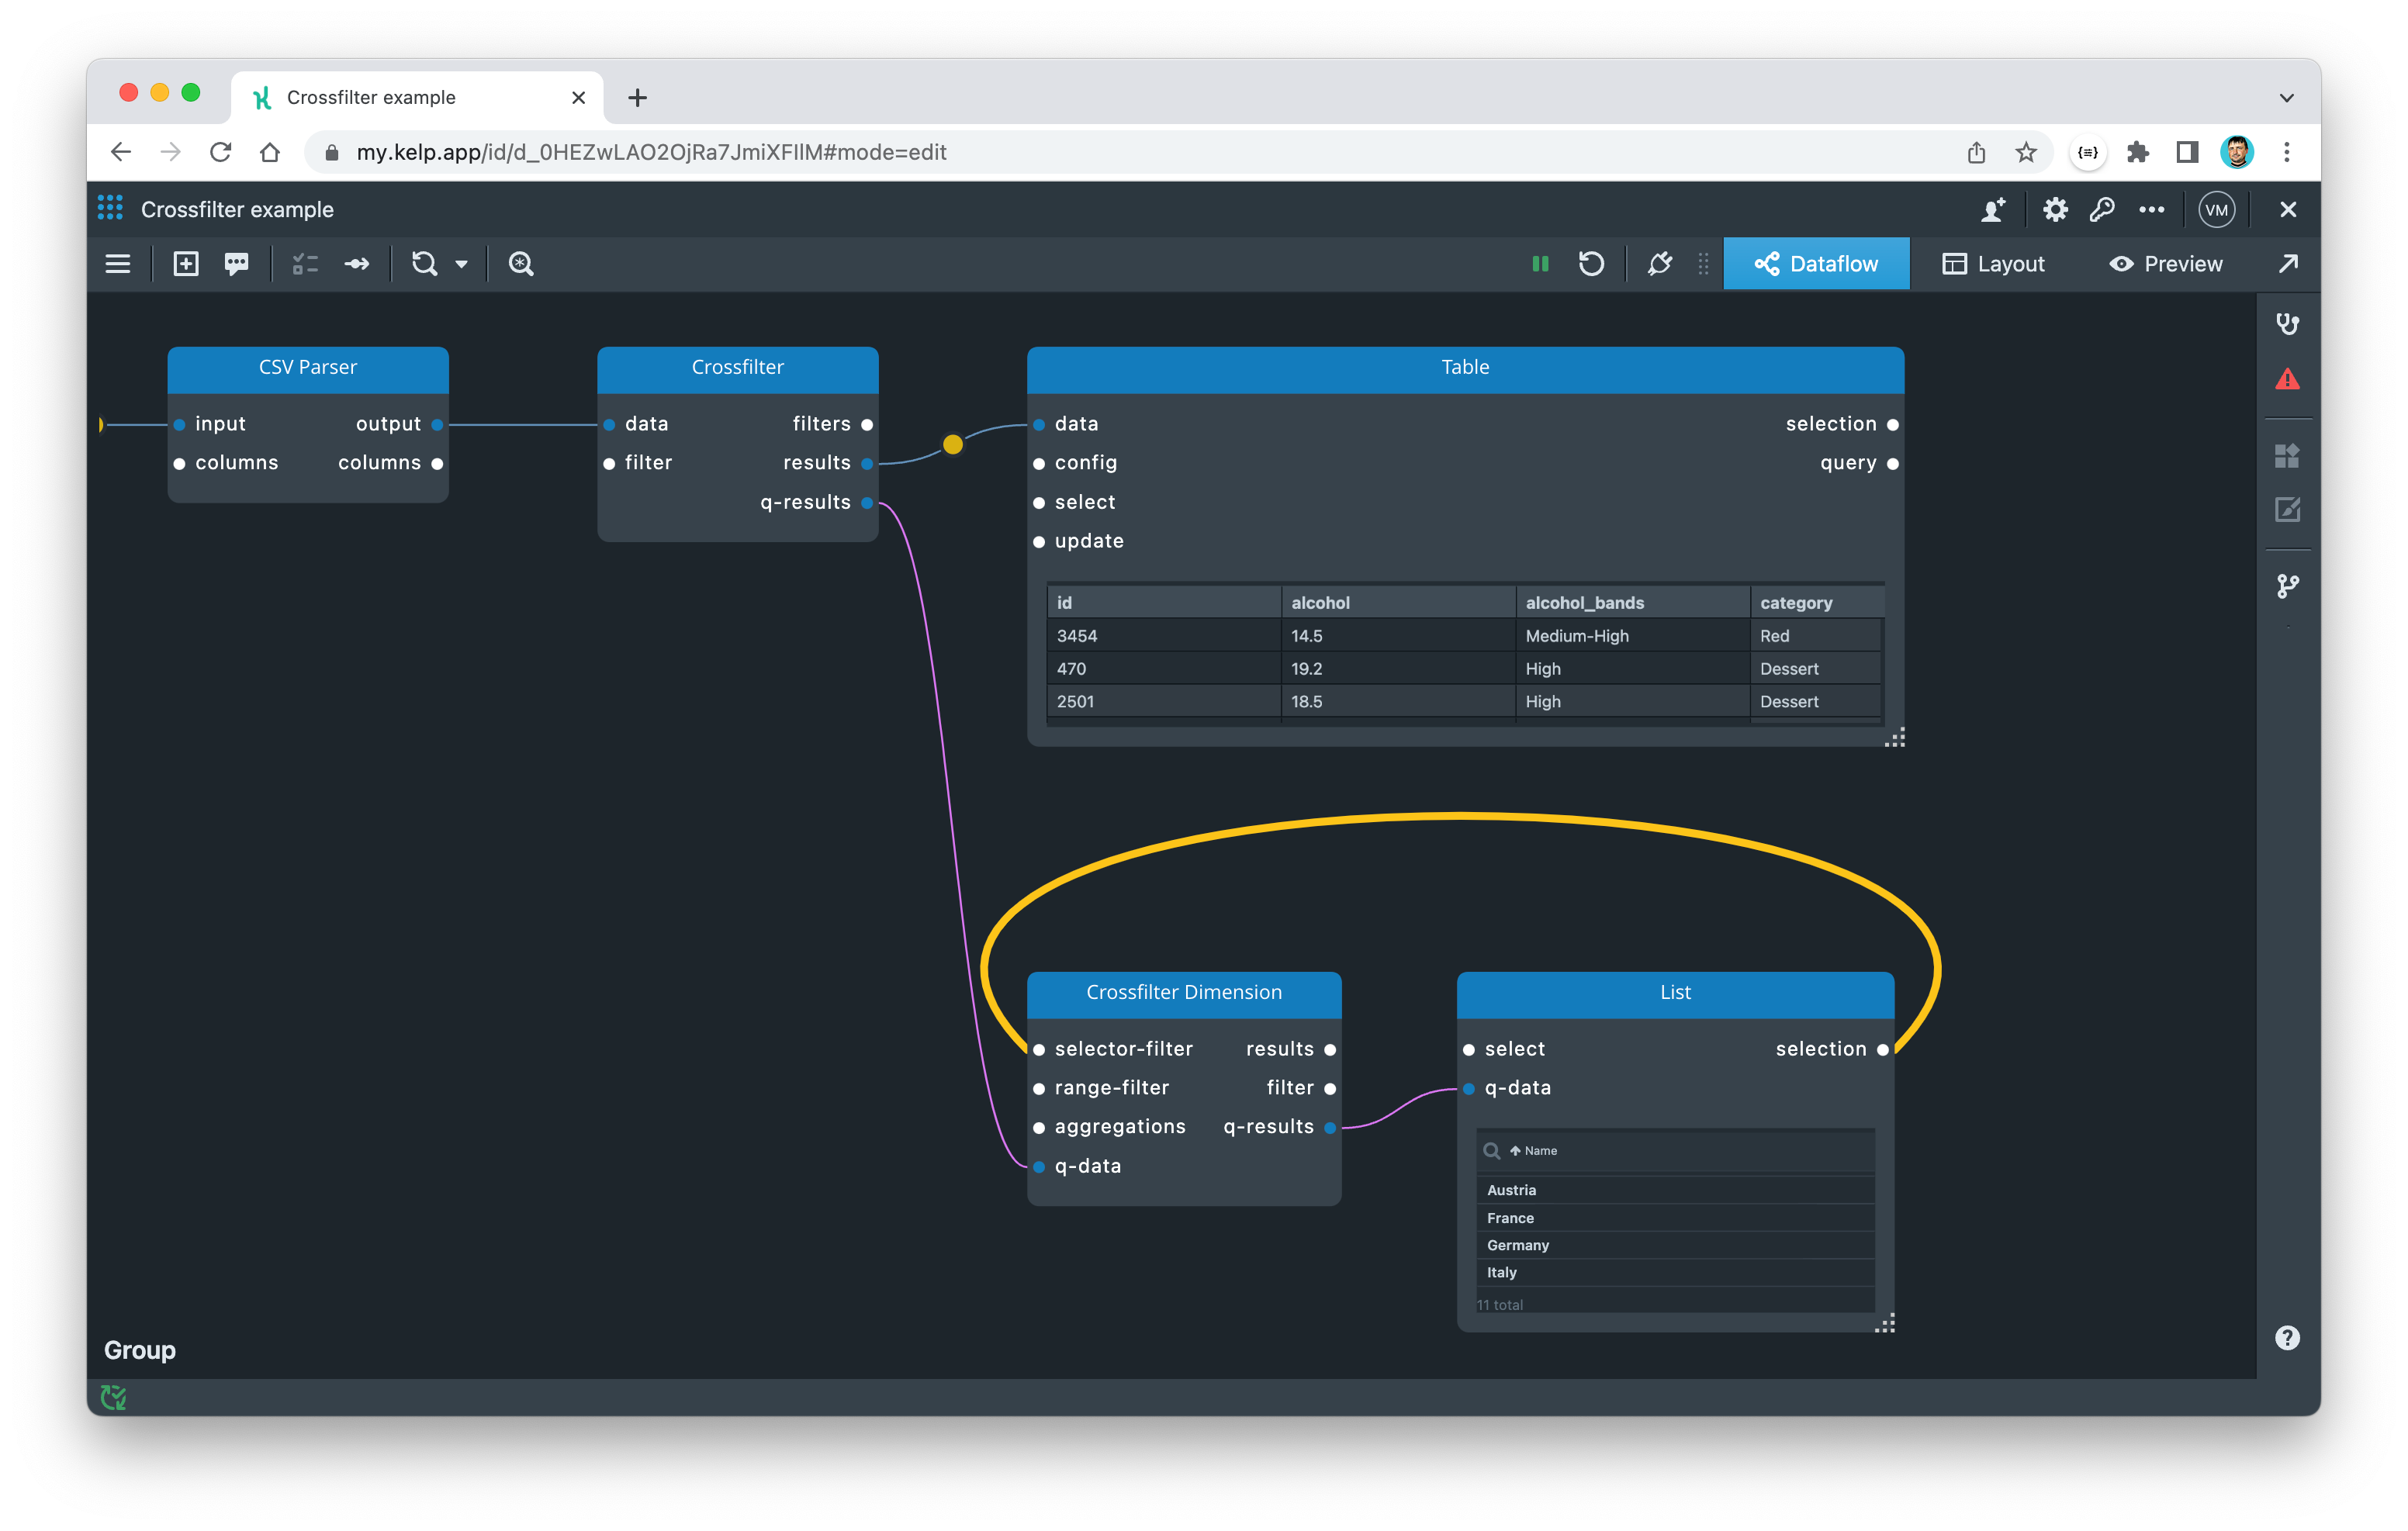Click the add component plus-box icon

click(186, 264)
